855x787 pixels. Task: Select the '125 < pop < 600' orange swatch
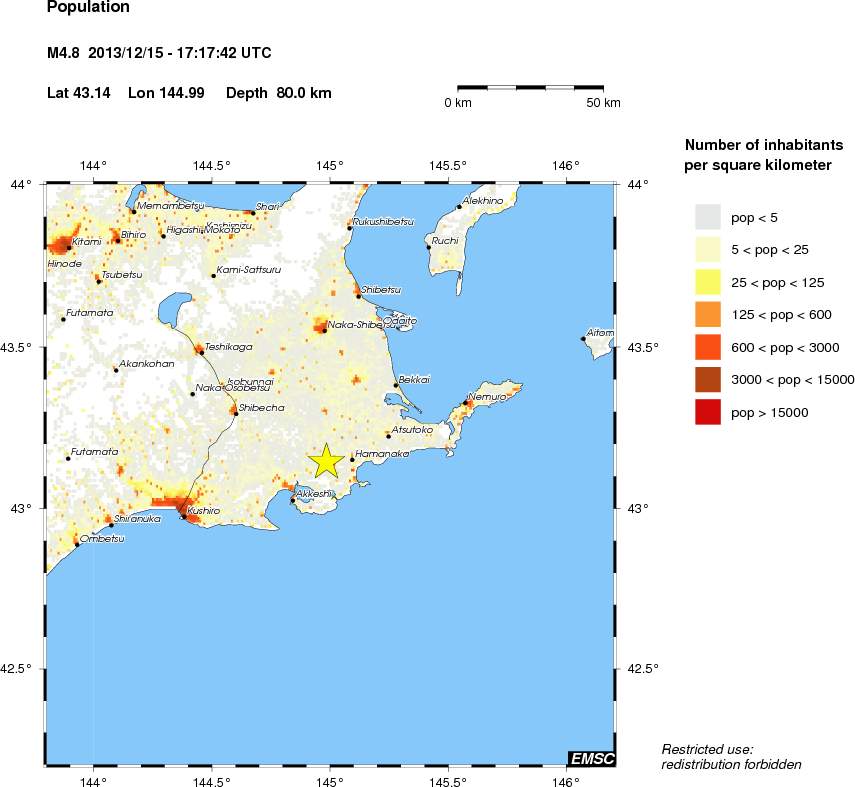708,314
